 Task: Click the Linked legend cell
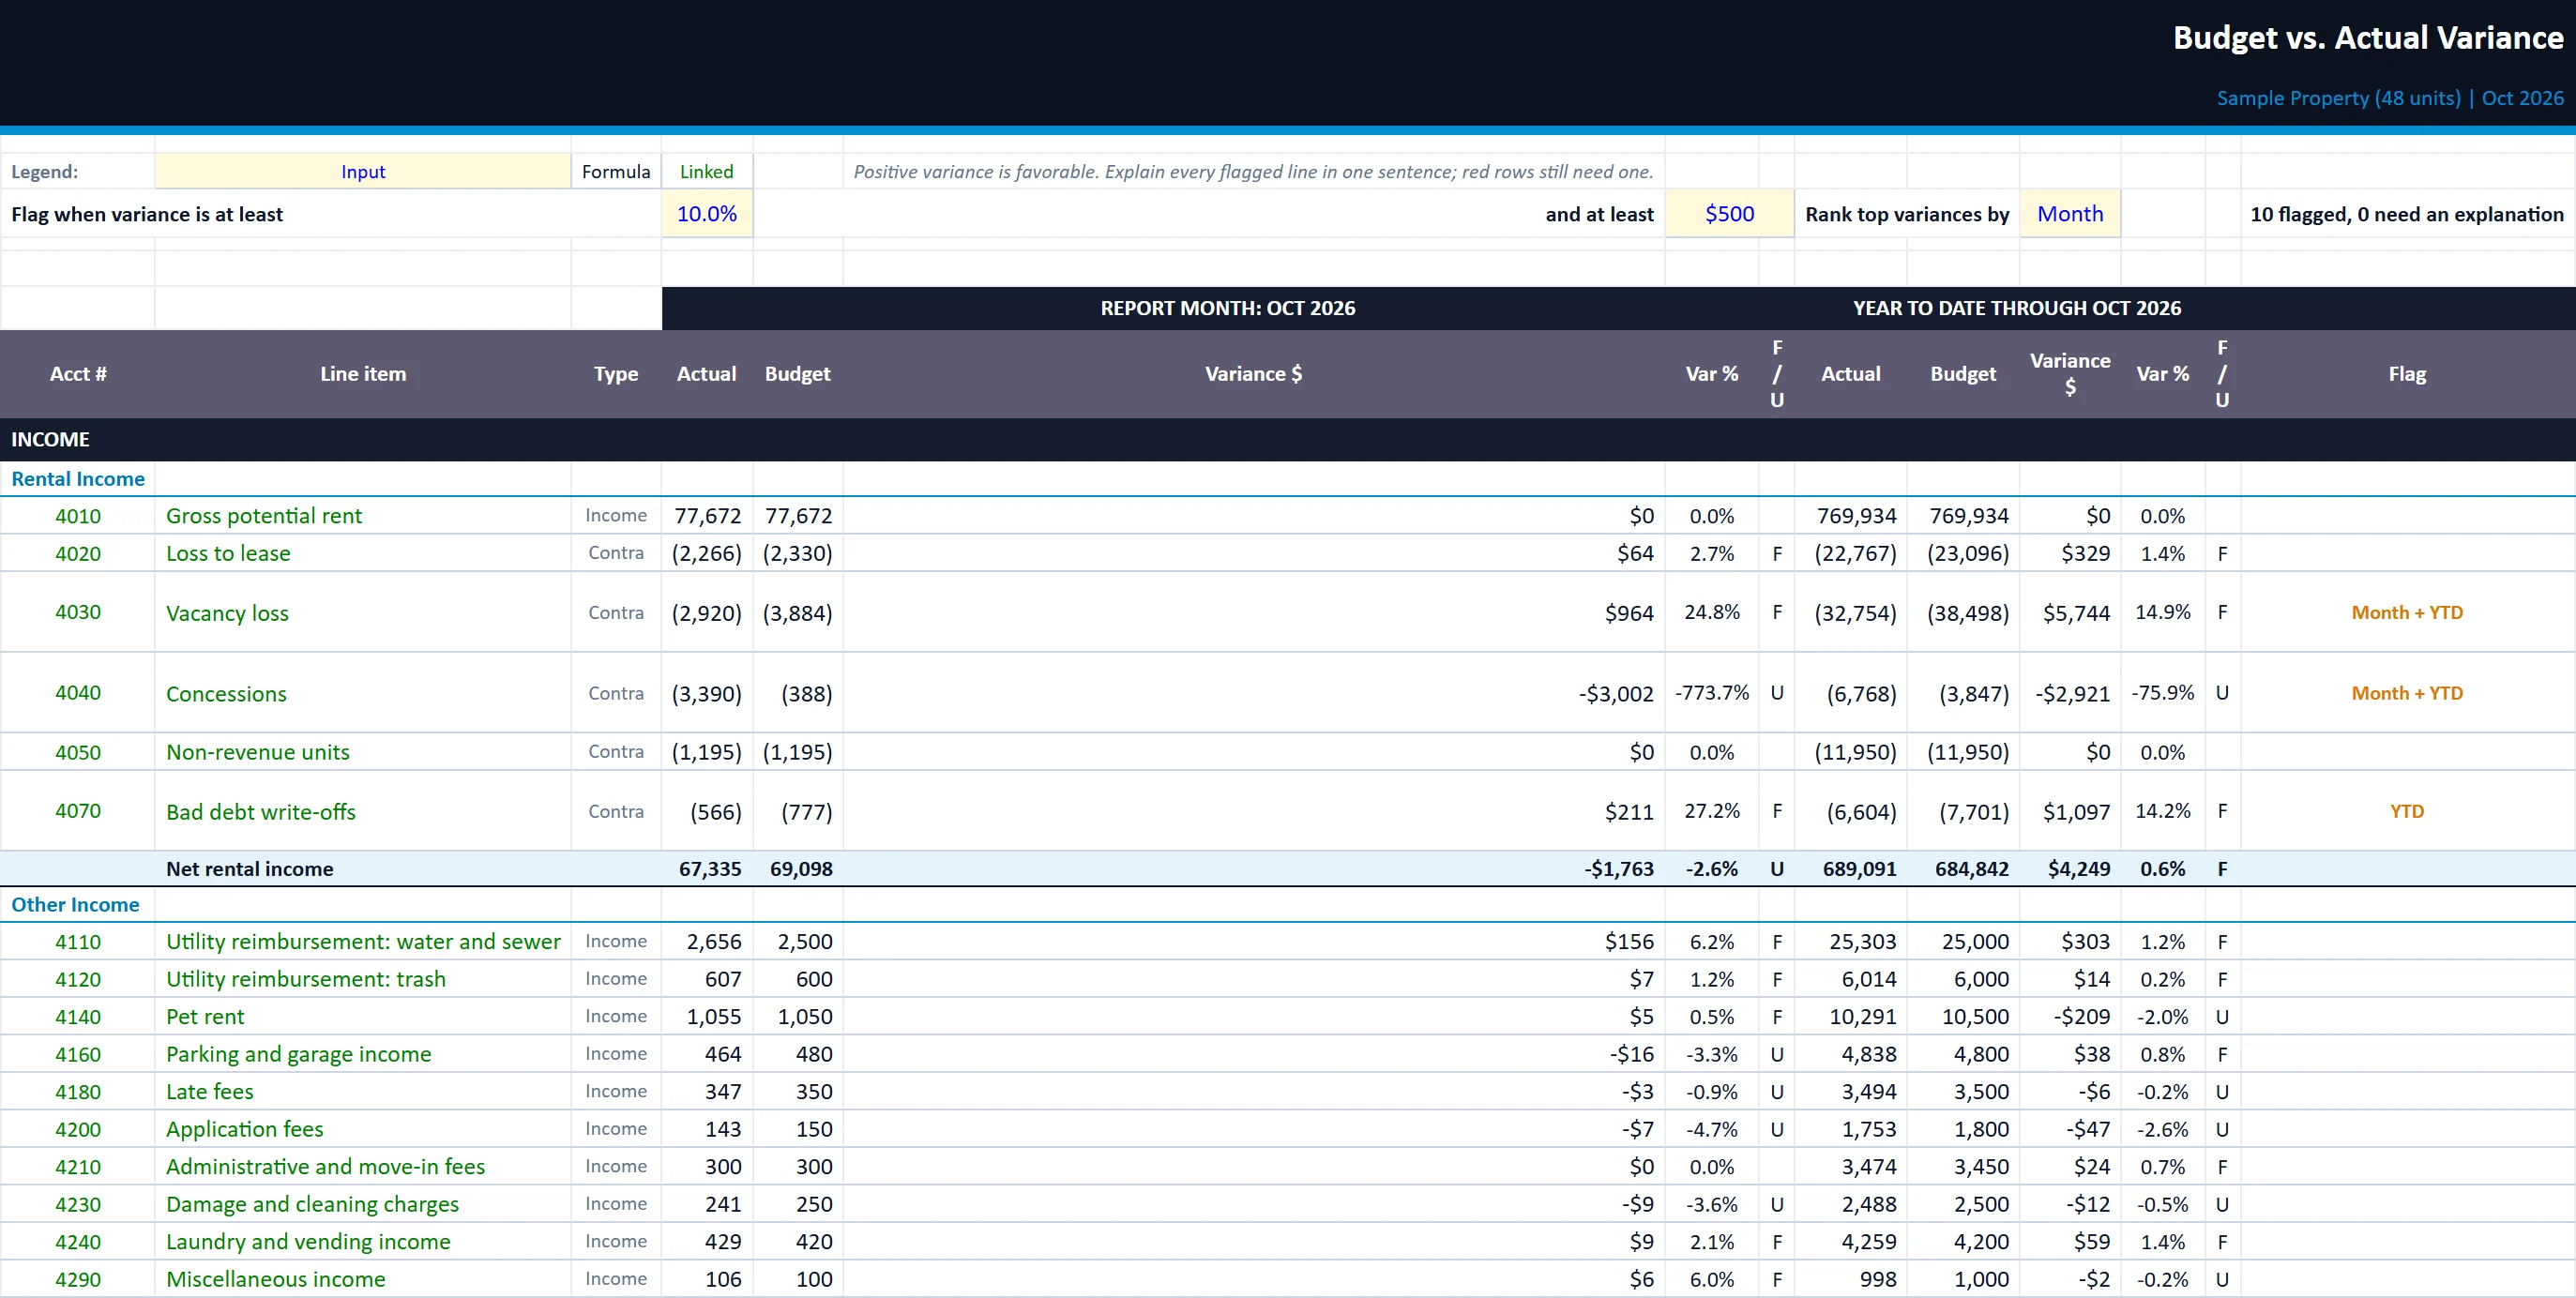pyautogui.click(x=706, y=171)
